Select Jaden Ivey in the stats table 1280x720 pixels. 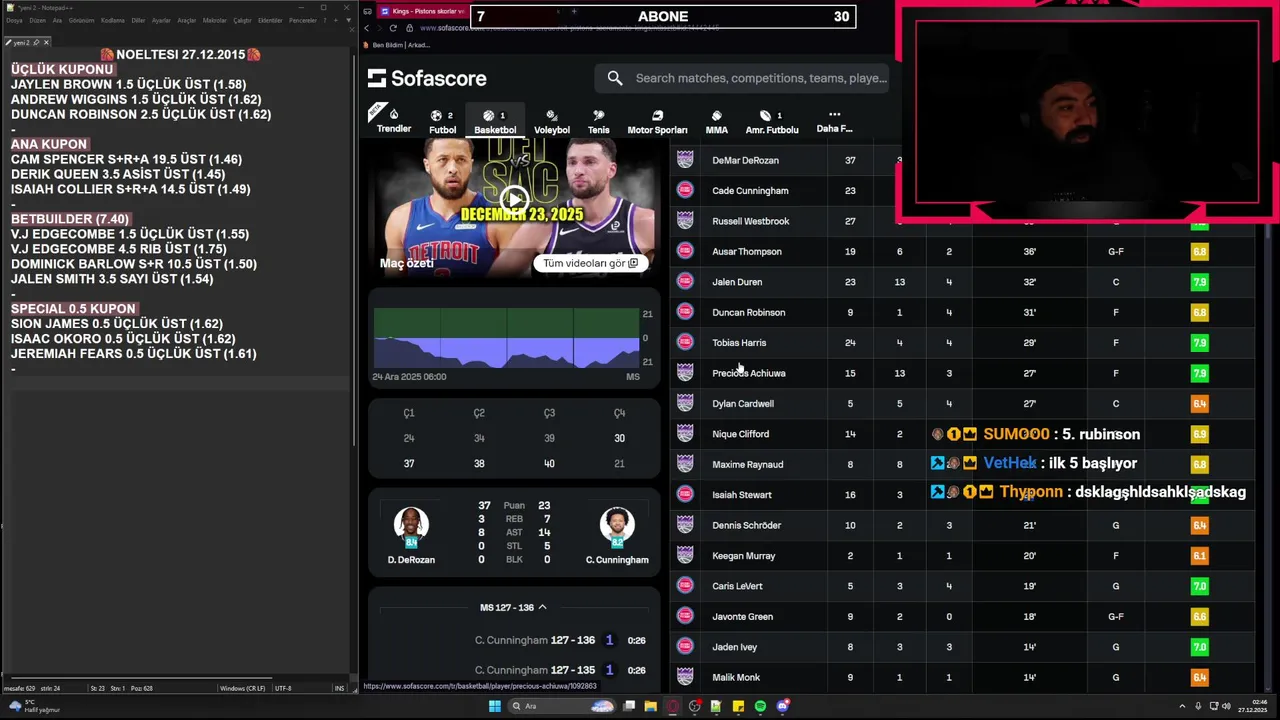[x=734, y=647]
